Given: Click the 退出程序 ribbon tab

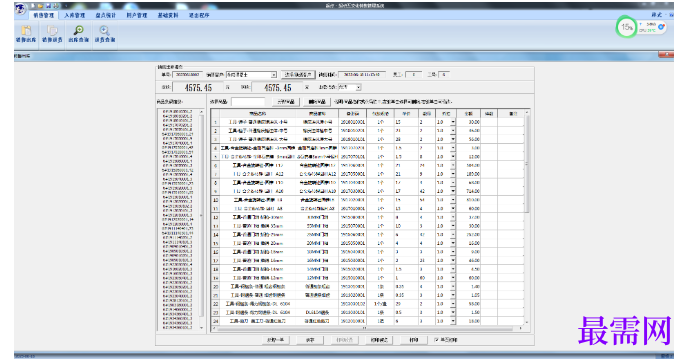Looking at the screenshot, I should point(199,15).
